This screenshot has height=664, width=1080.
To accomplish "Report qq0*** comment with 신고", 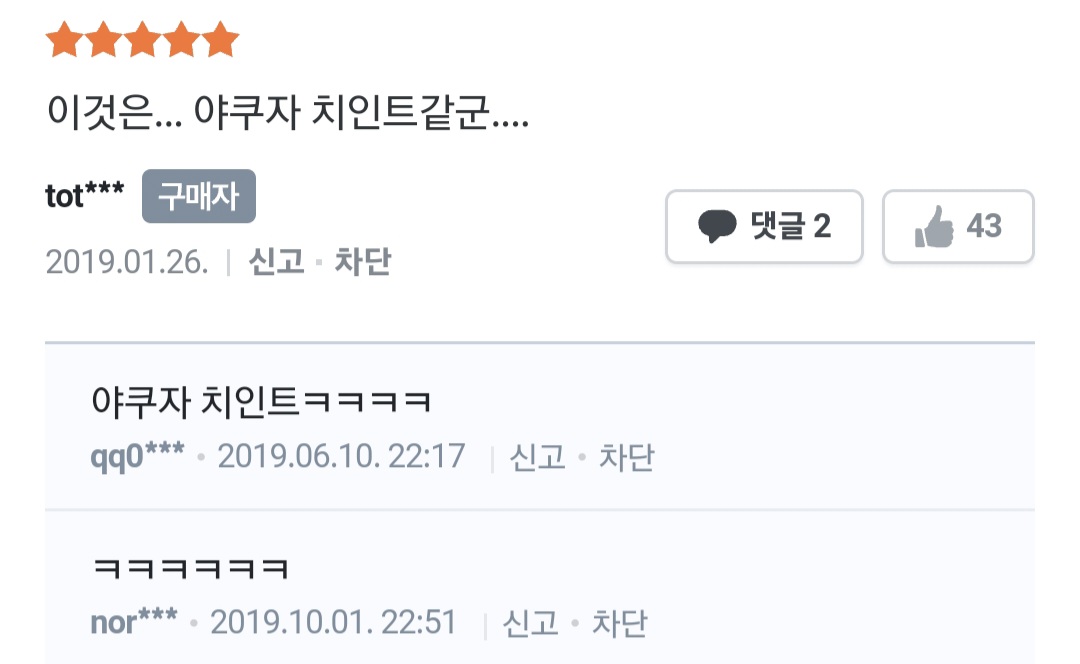I will pos(537,457).
